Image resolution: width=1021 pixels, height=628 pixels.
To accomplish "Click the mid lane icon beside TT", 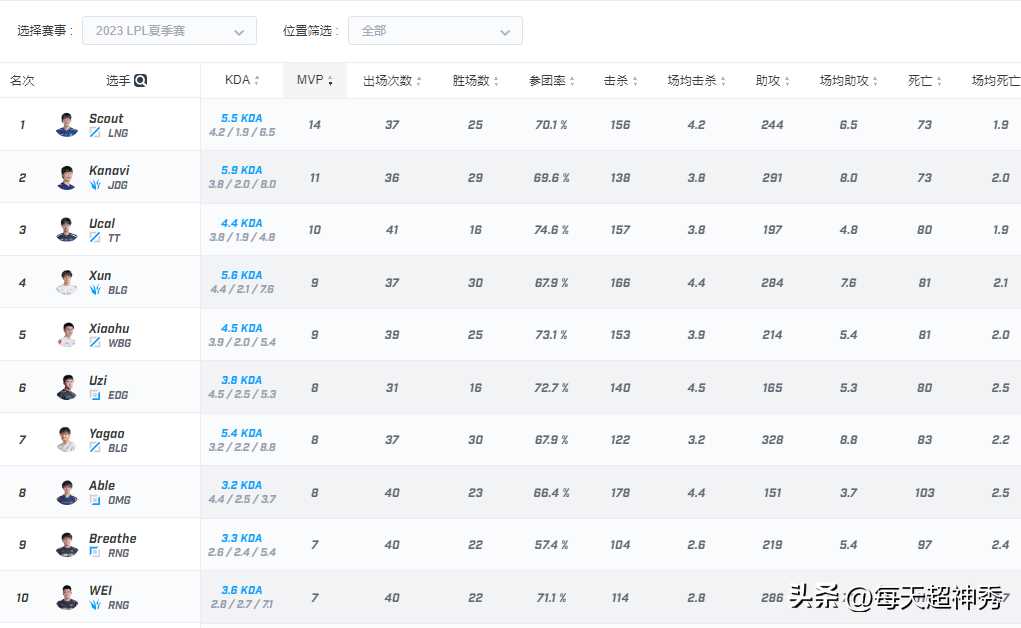I will point(95,238).
